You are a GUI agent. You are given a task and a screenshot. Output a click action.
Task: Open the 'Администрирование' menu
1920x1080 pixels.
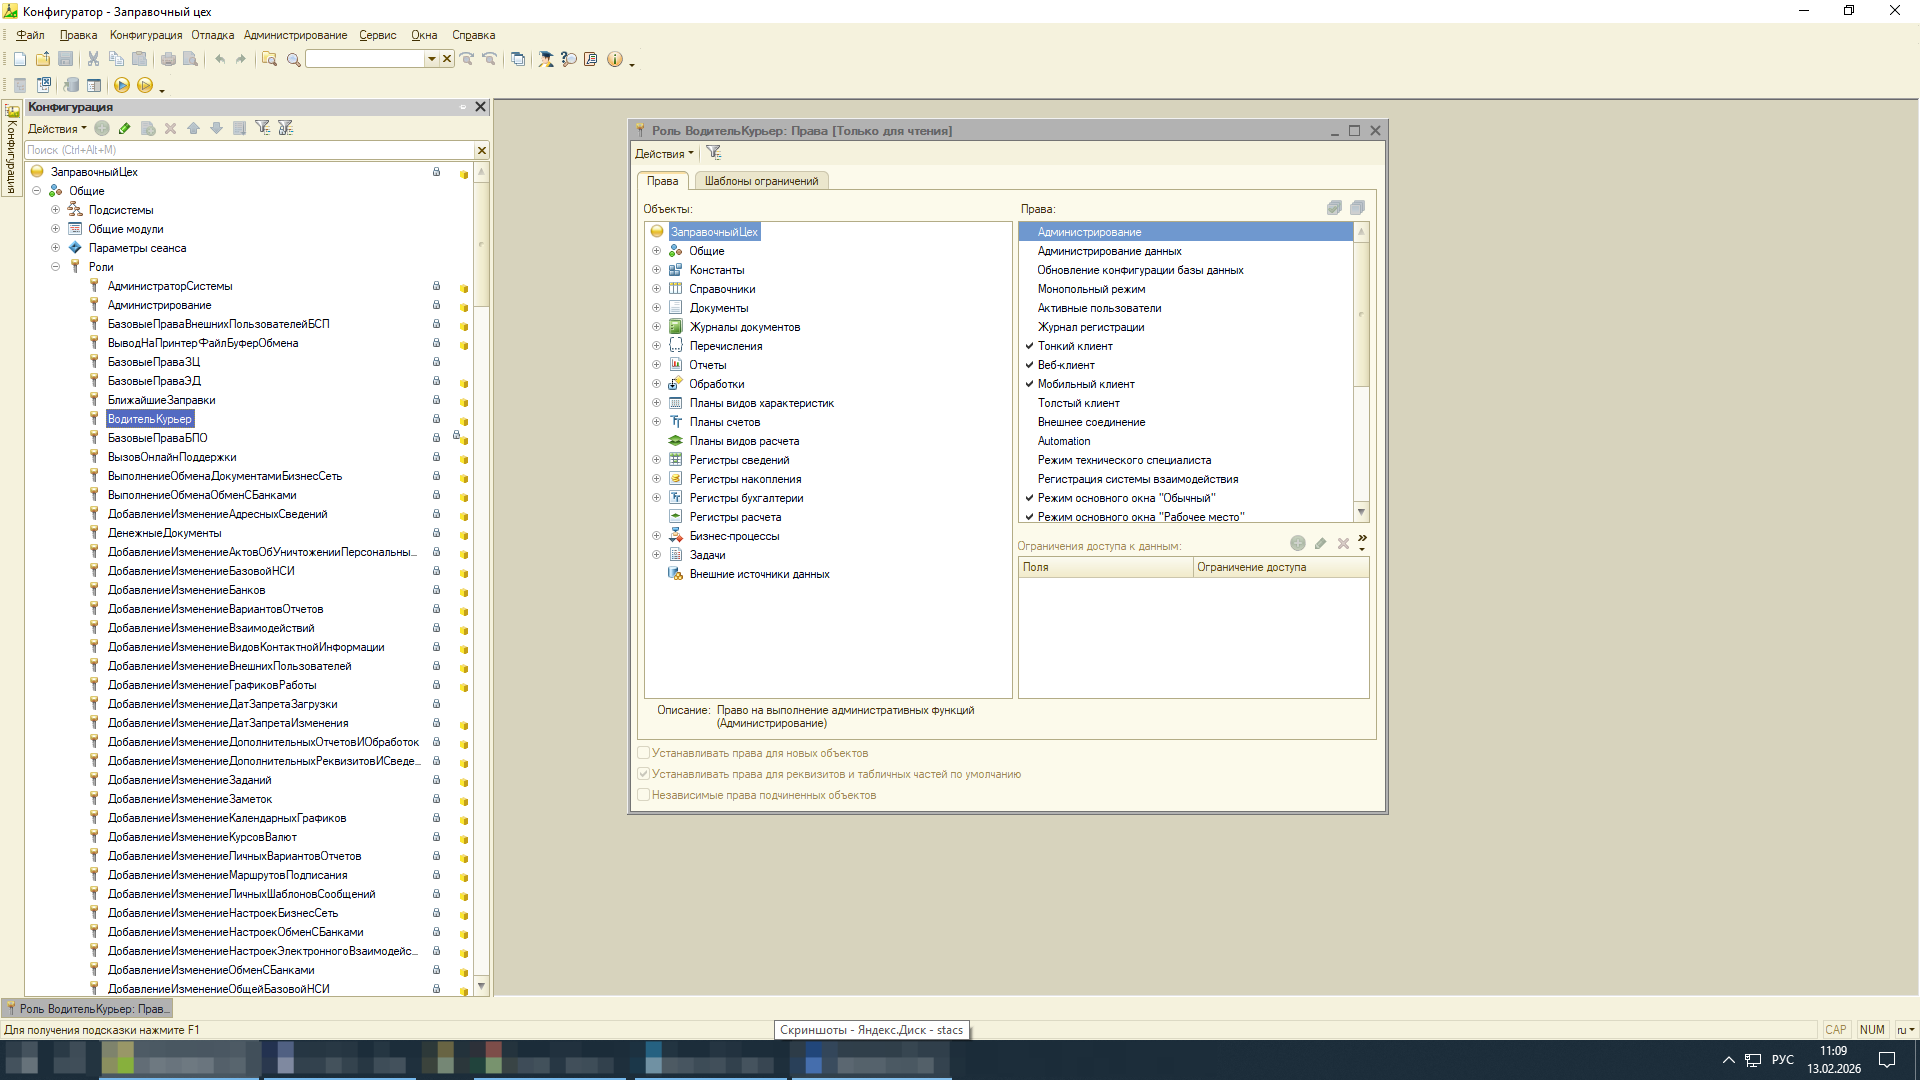[295, 35]
